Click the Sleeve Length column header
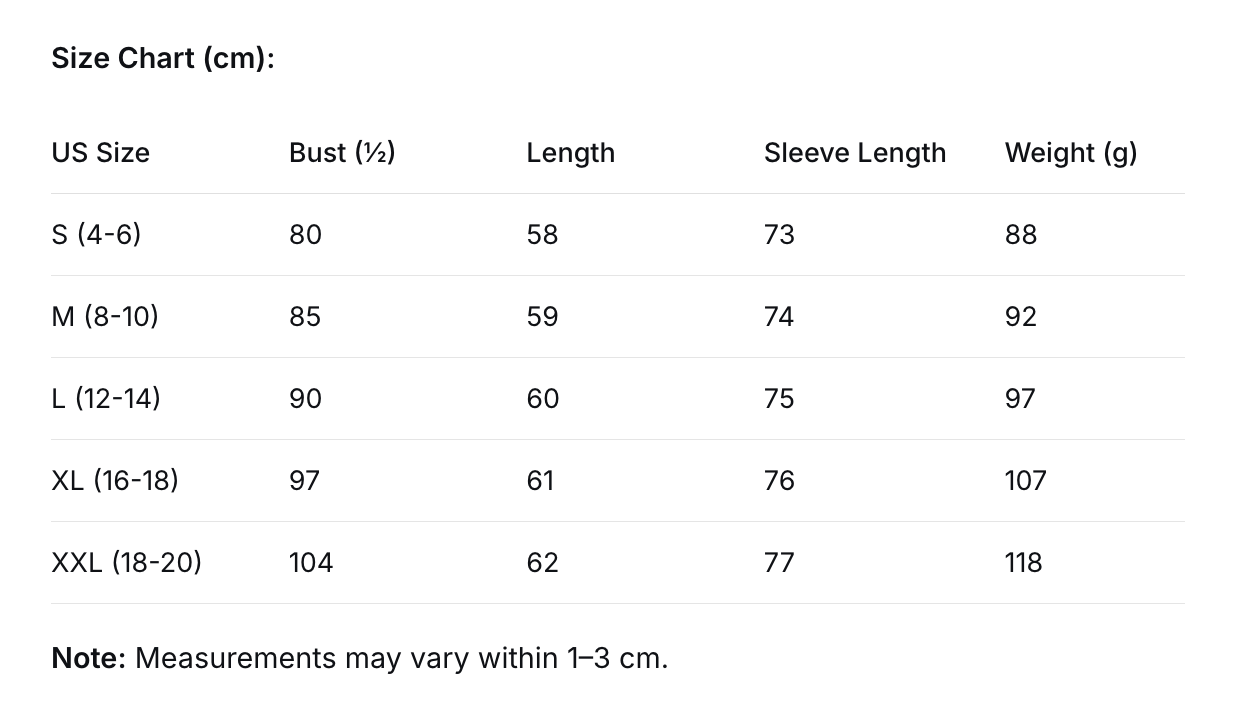 pyautogui.click(x=854, y=153)
